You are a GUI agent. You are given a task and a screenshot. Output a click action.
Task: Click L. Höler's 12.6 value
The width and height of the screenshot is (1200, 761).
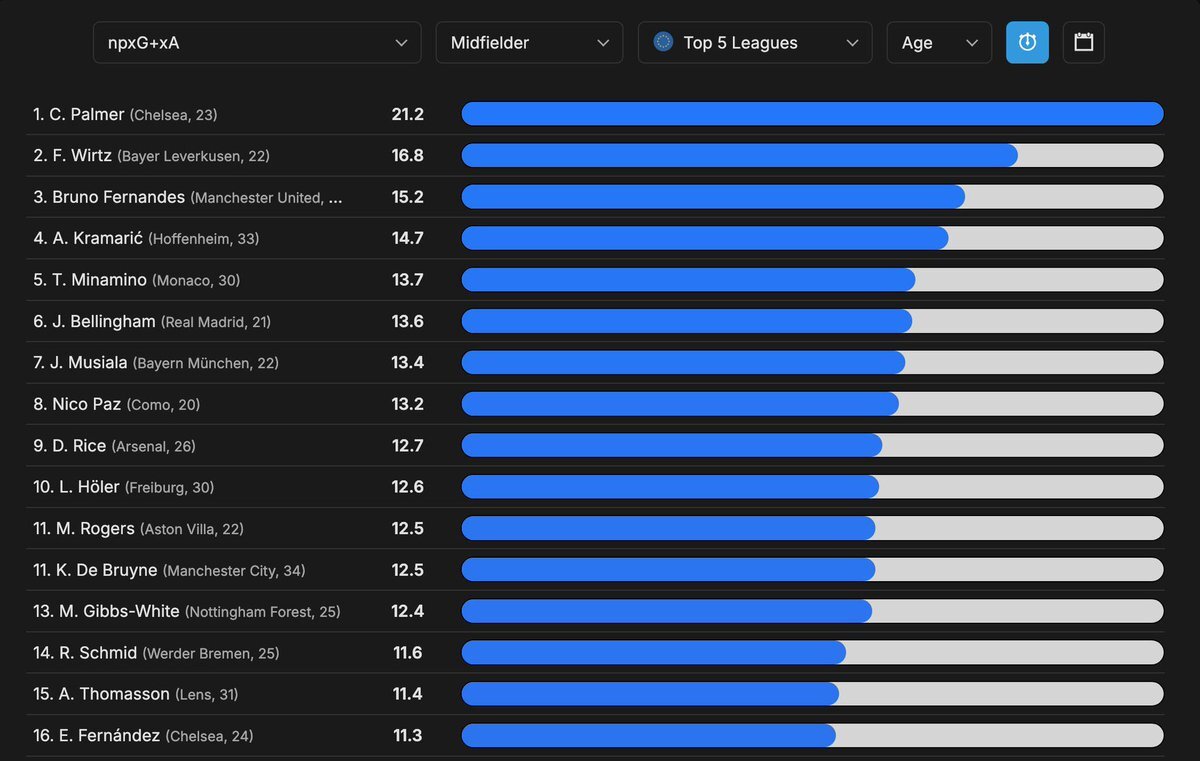[x=408, y=487]
